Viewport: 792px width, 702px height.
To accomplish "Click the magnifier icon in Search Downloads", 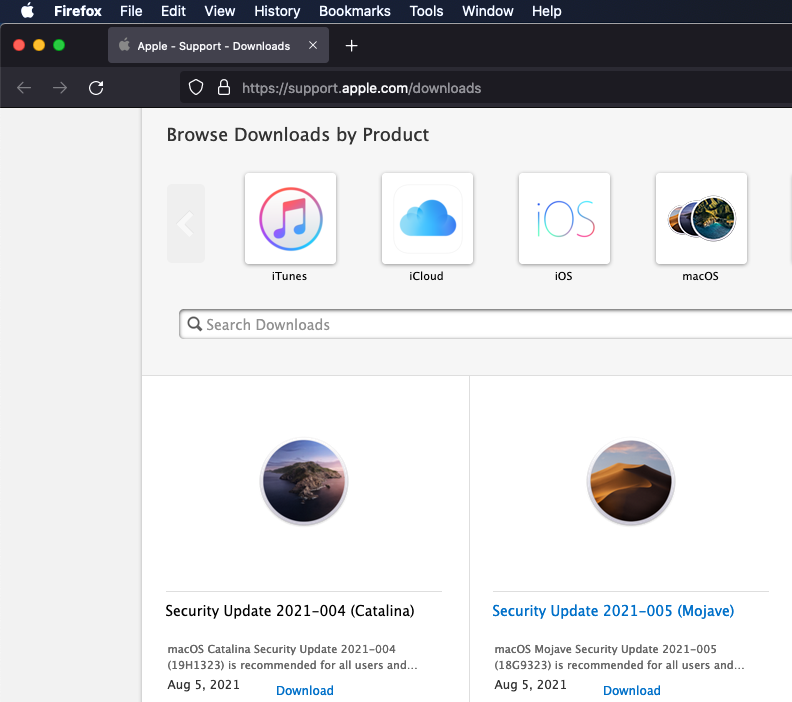I will pyautogui.click(x=194, y=324).
